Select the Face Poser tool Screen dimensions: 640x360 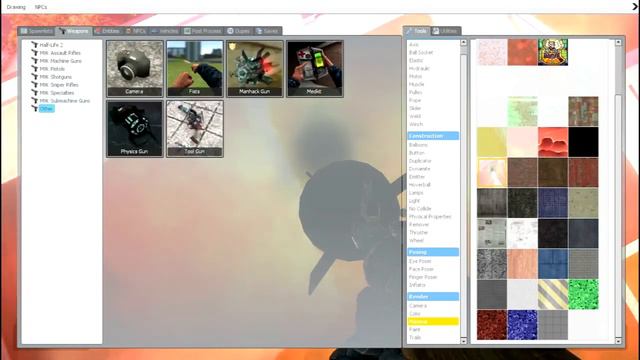421,269
